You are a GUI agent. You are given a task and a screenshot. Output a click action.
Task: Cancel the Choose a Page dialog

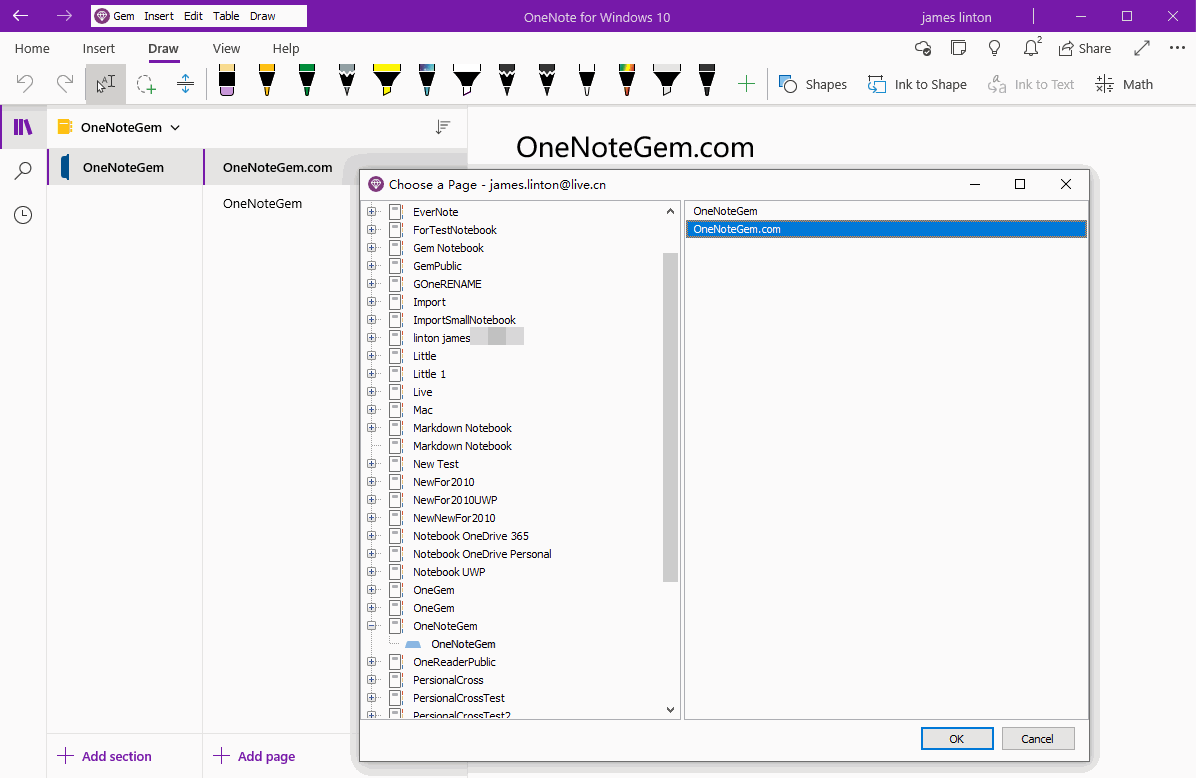1037,738
